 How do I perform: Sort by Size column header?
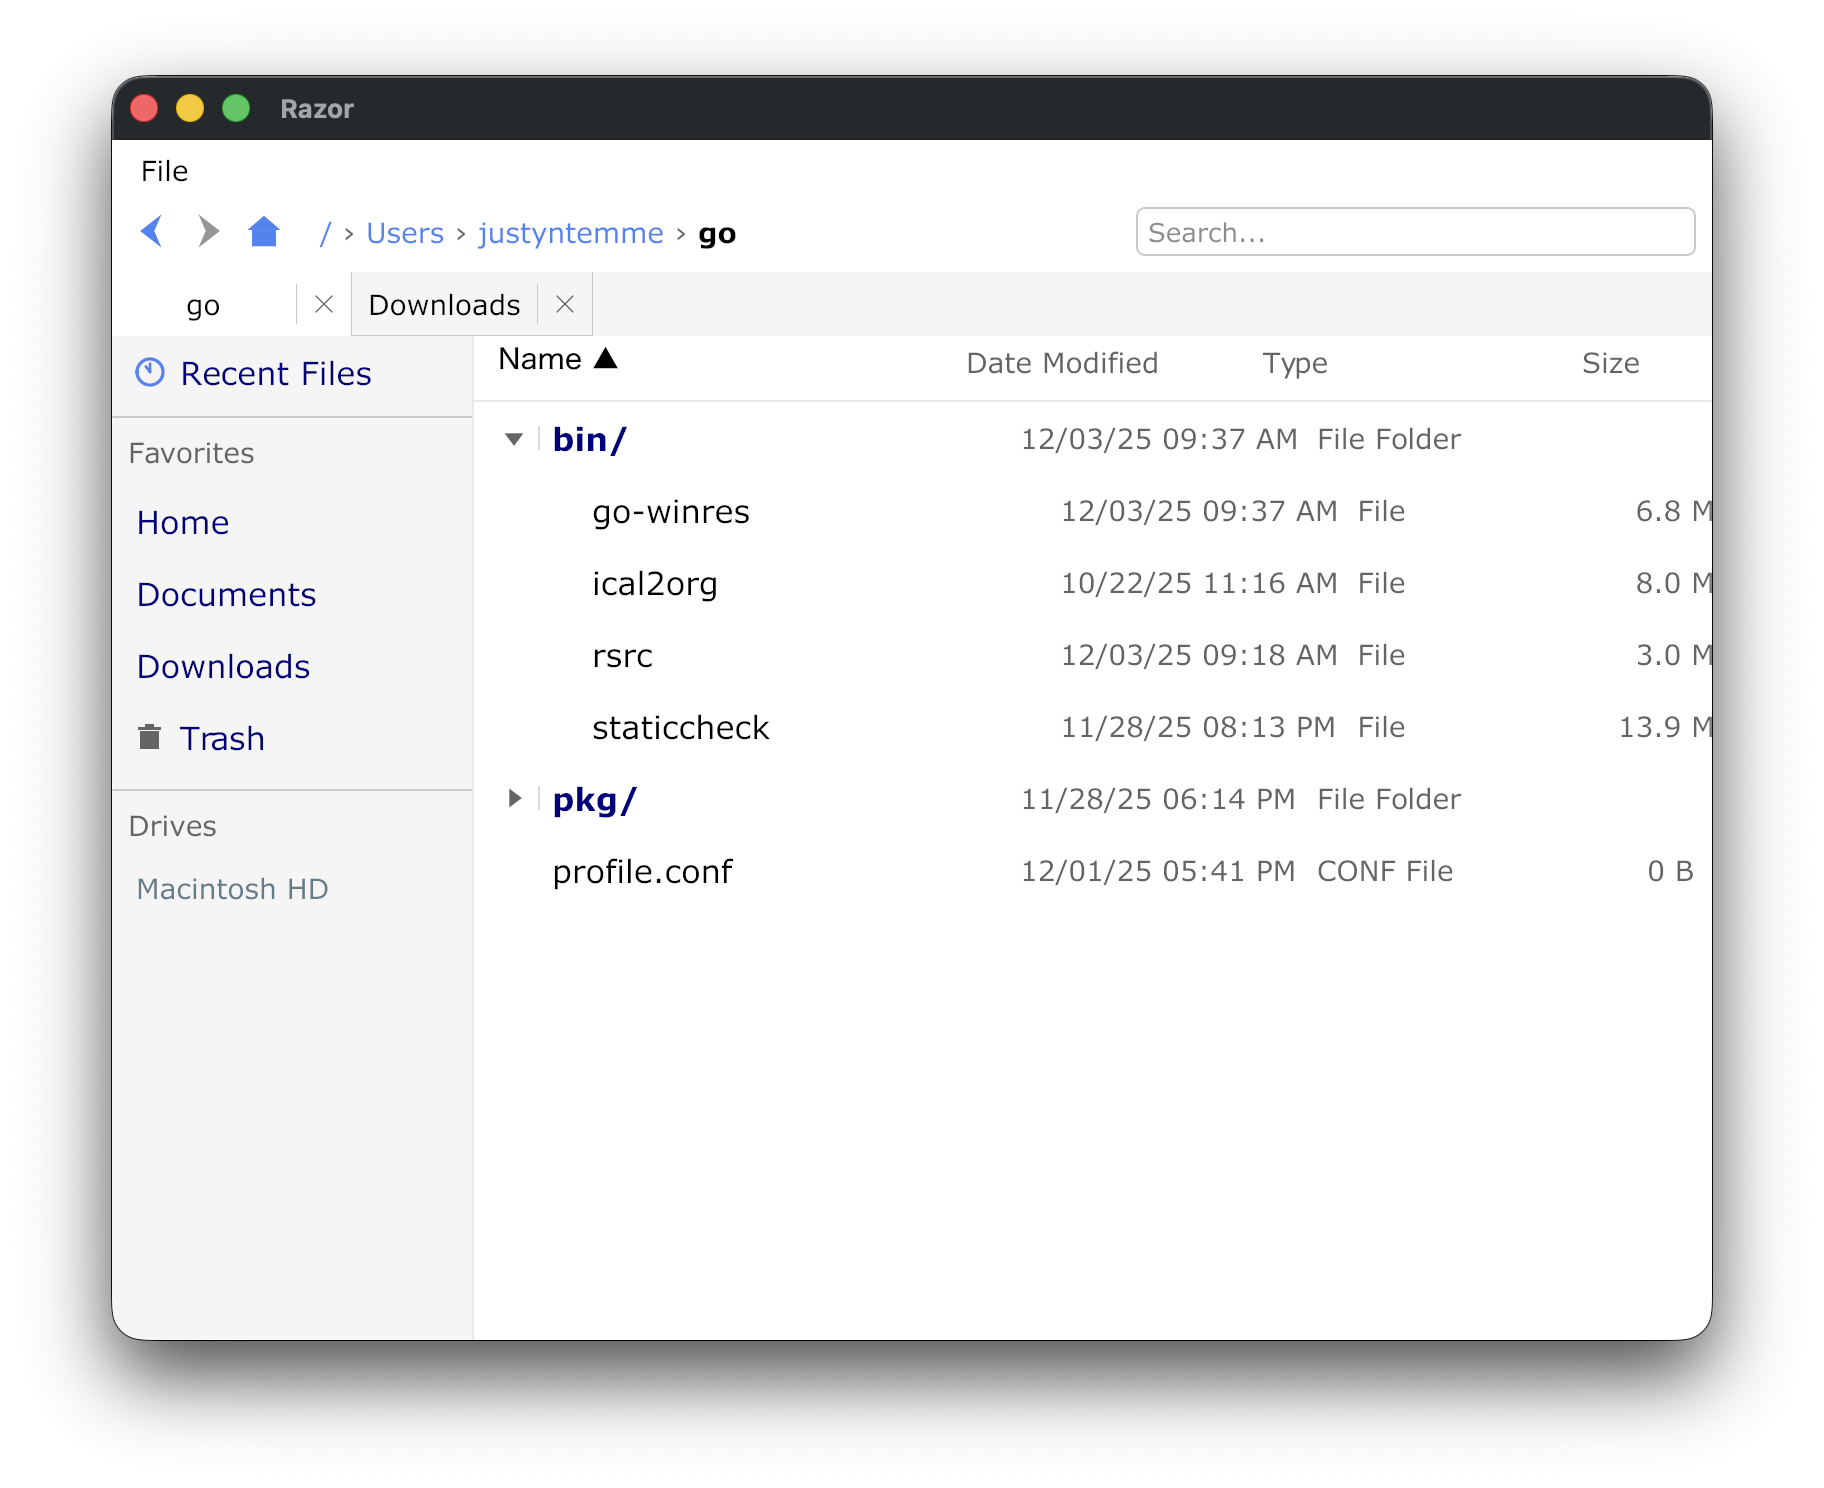tap(1610, 363)
